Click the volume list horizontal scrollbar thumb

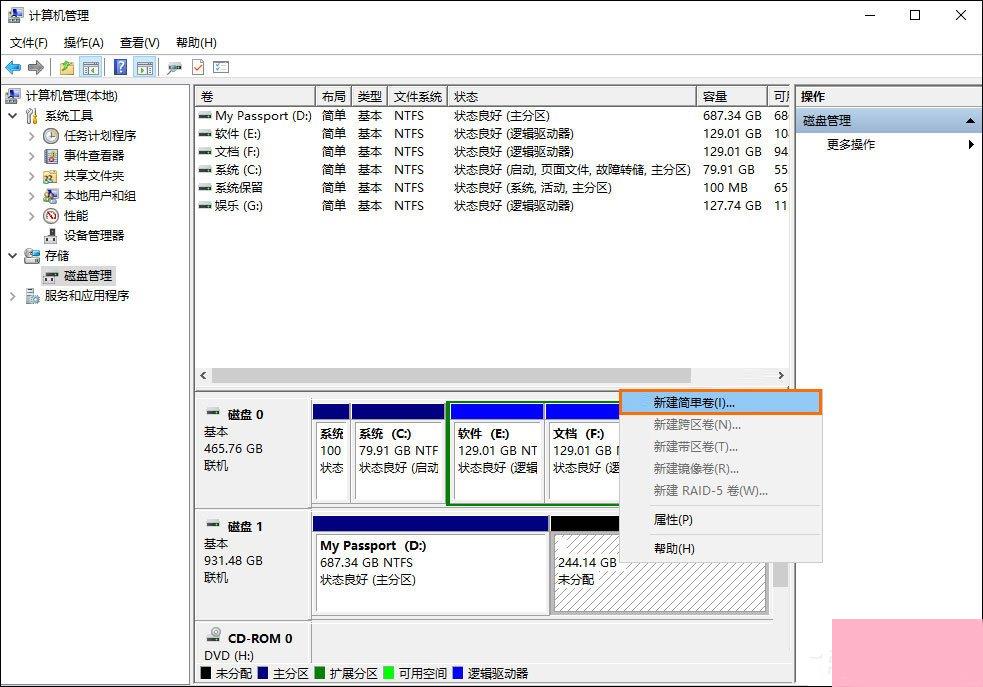coord(451,375)
